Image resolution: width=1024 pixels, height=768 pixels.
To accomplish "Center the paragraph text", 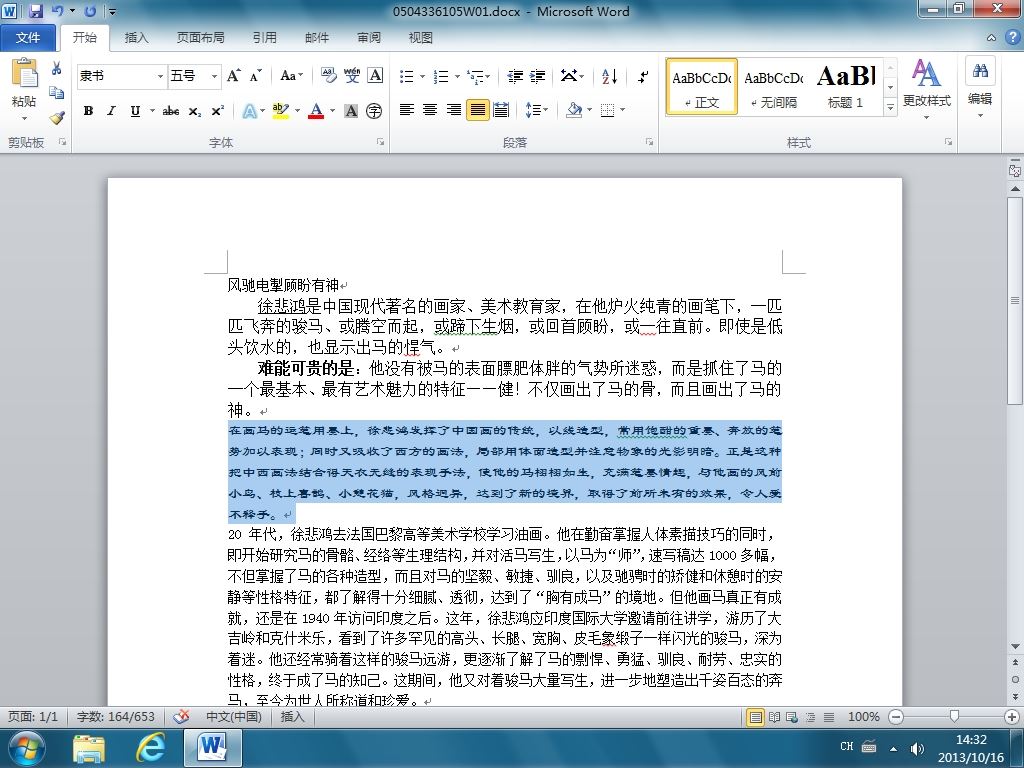I will point(430,110).
